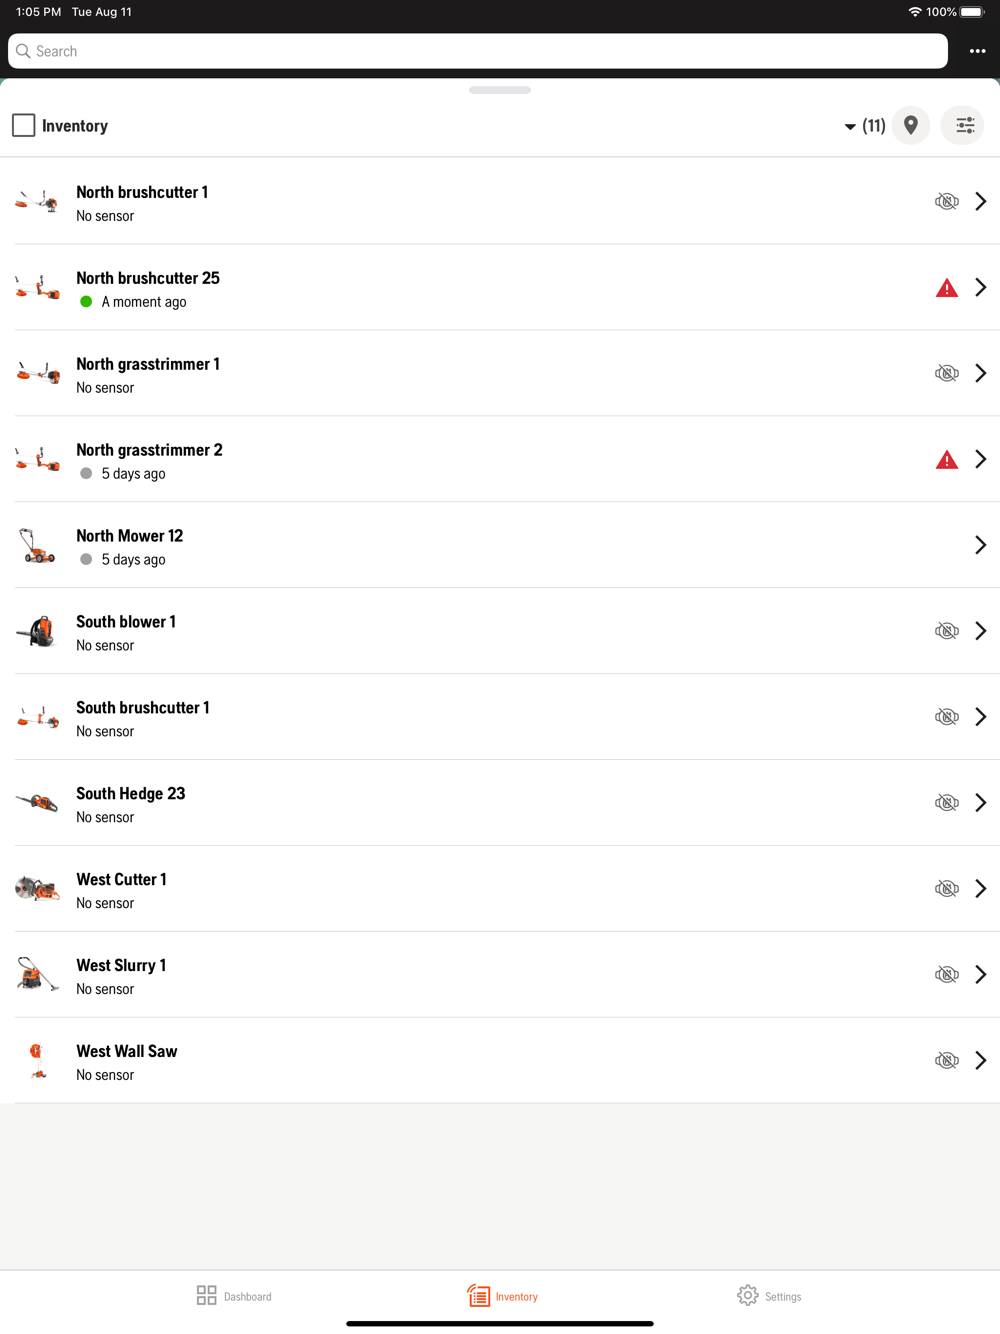The height and width of the screenshot is (1334, 1000).
Task: Select the Inventory tab in bottom bar
Action: click(x=502, y=1296)
